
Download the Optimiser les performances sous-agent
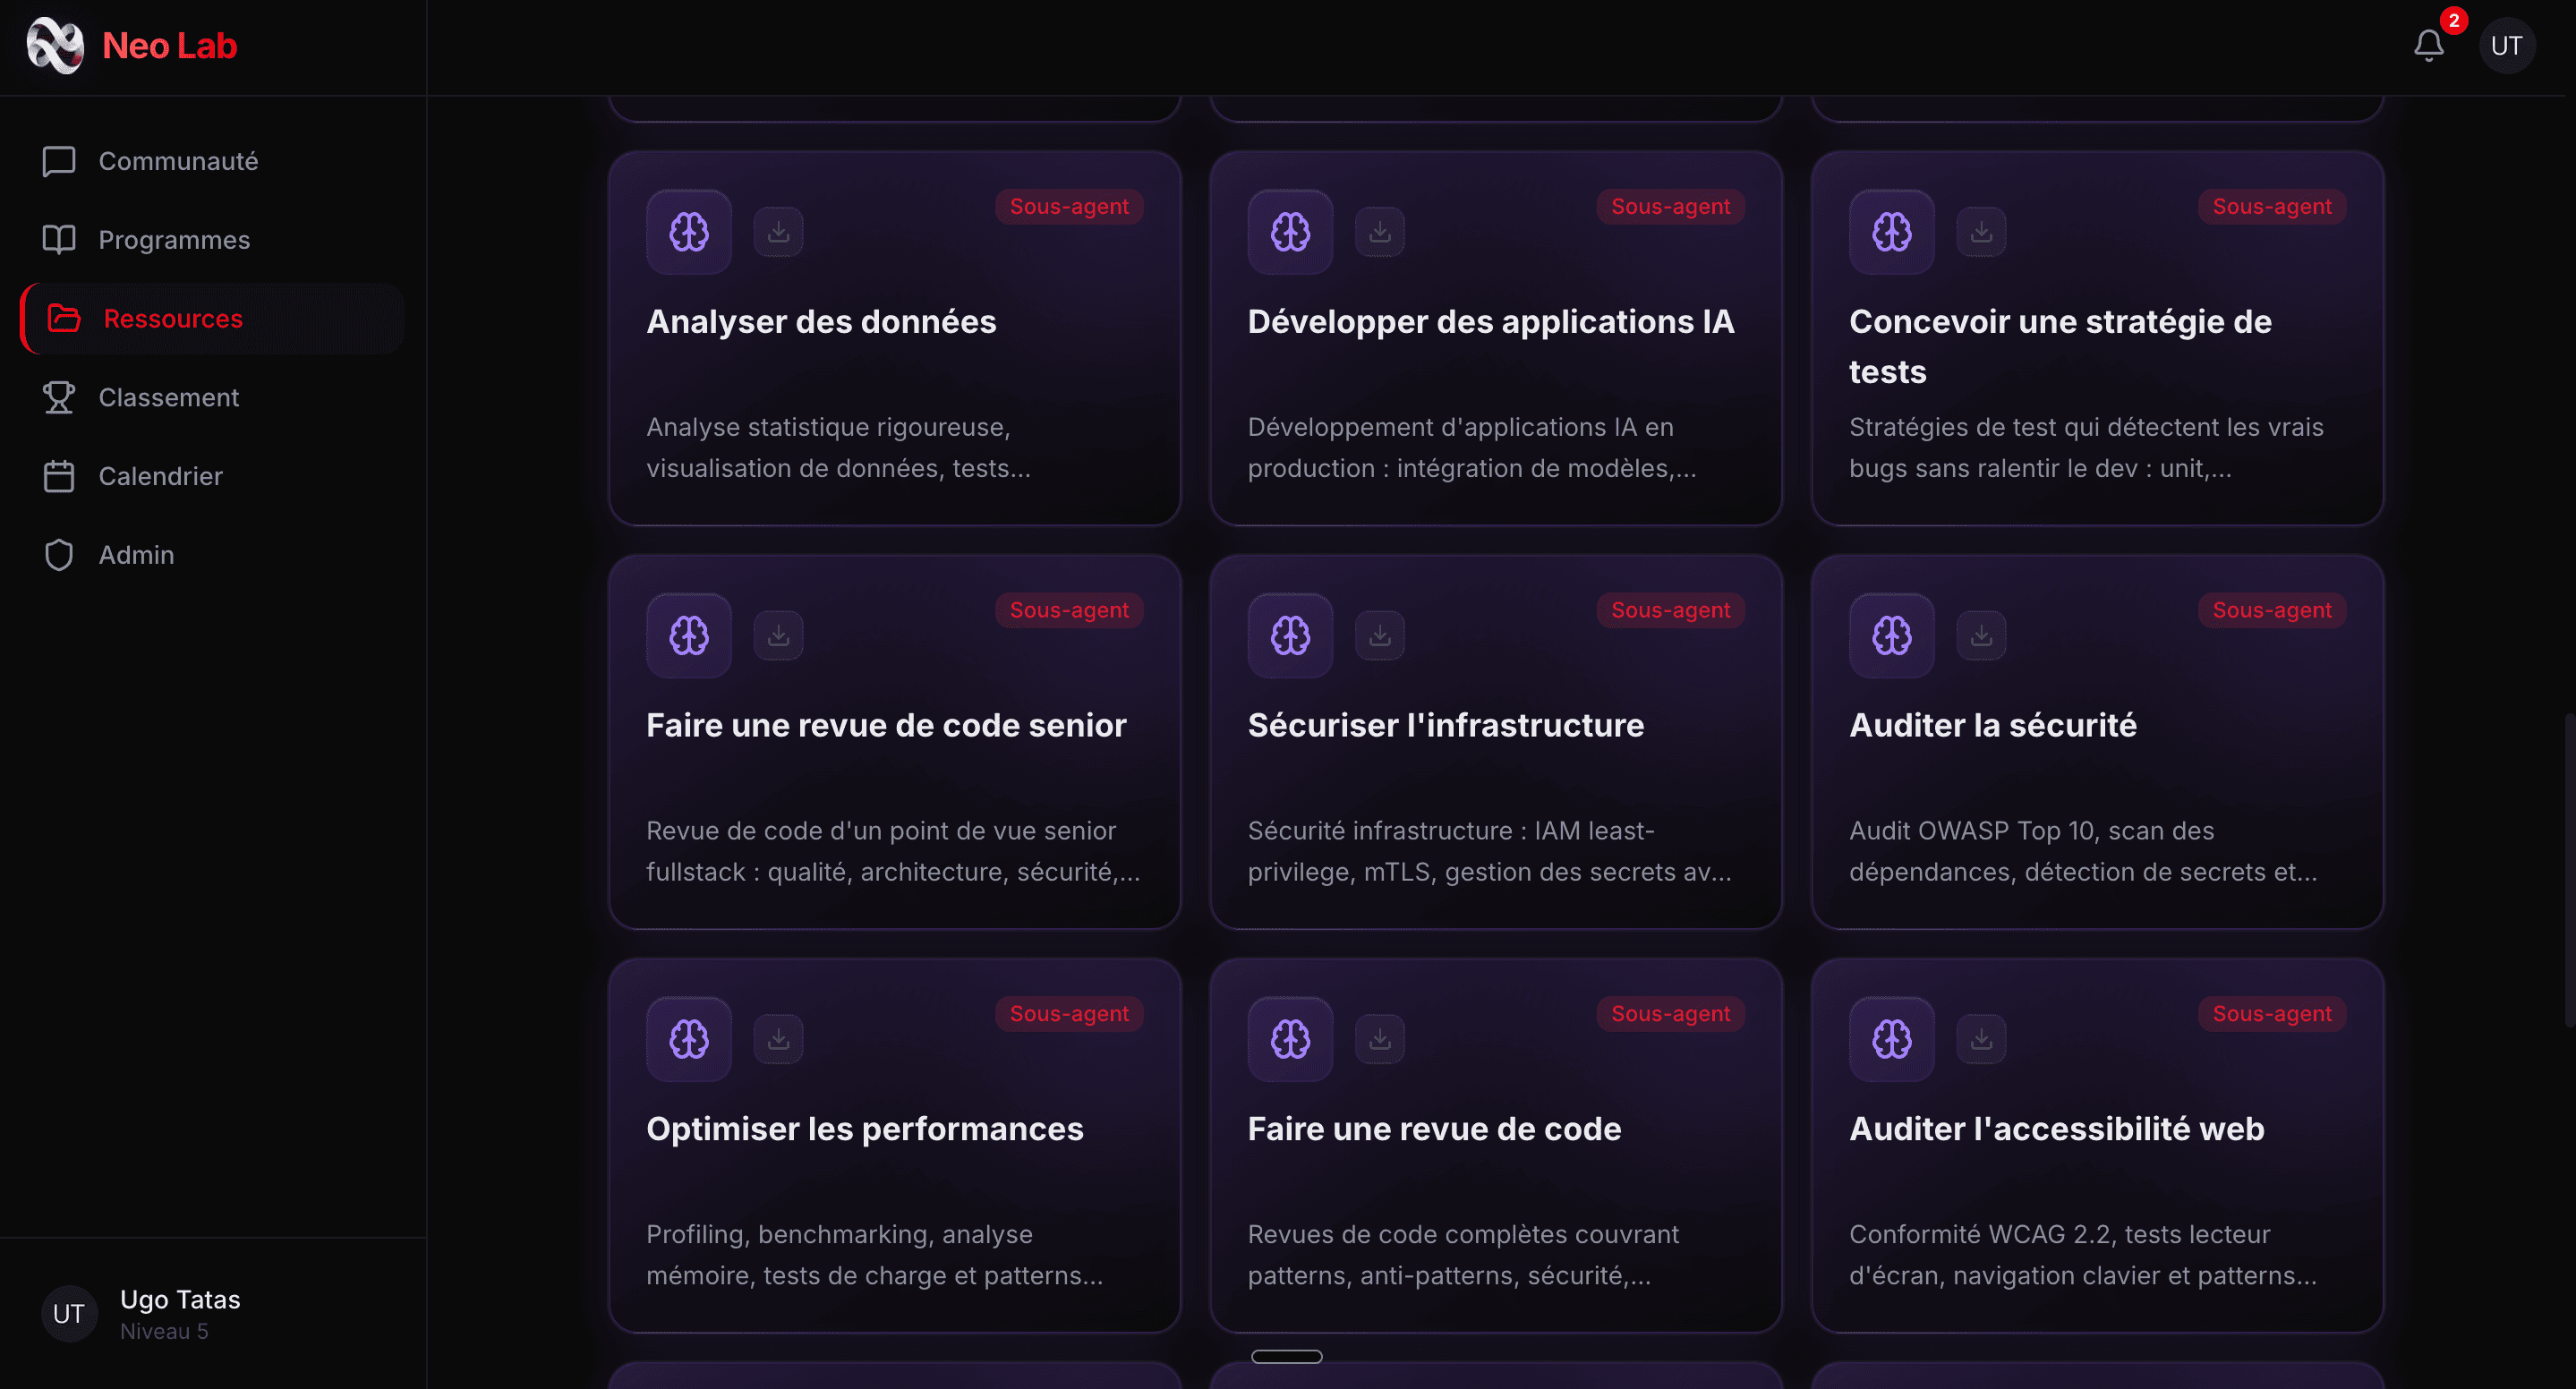778,1039
